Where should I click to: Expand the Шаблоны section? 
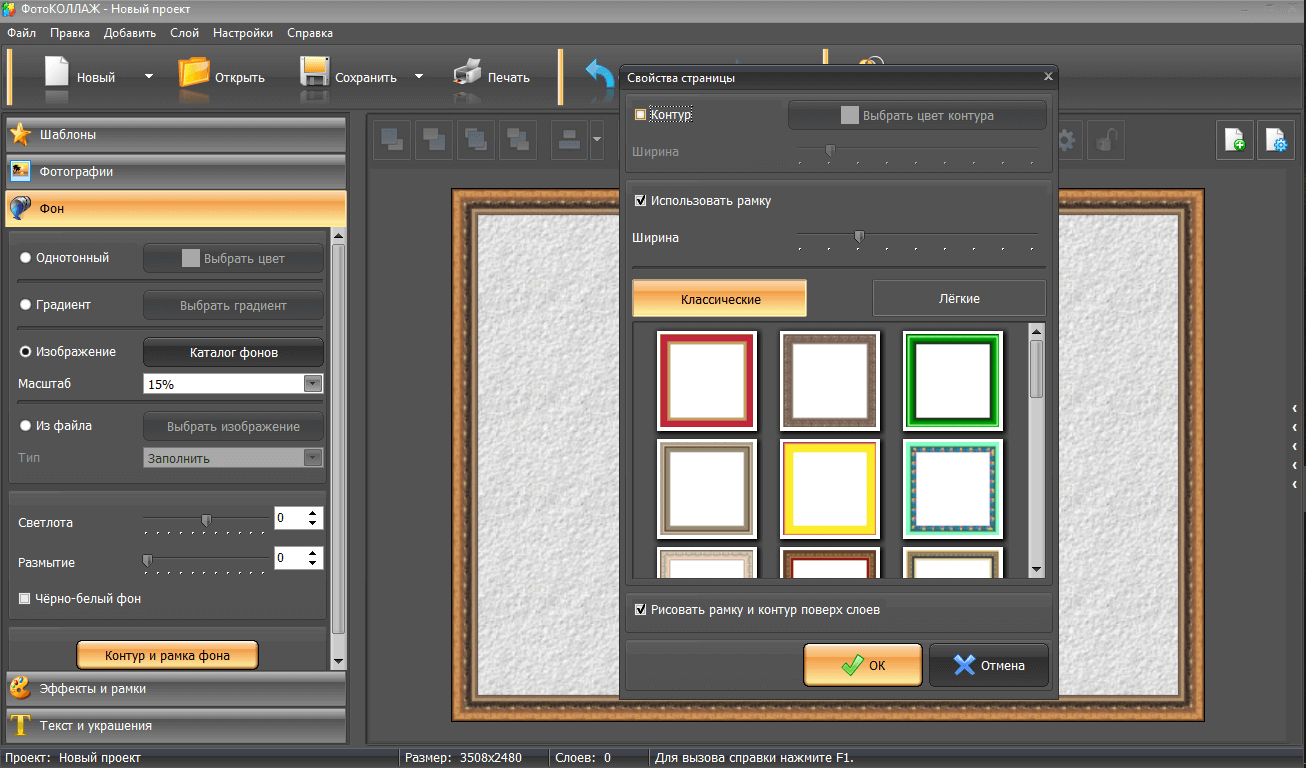pyautogui.click(x=176, y=135)
